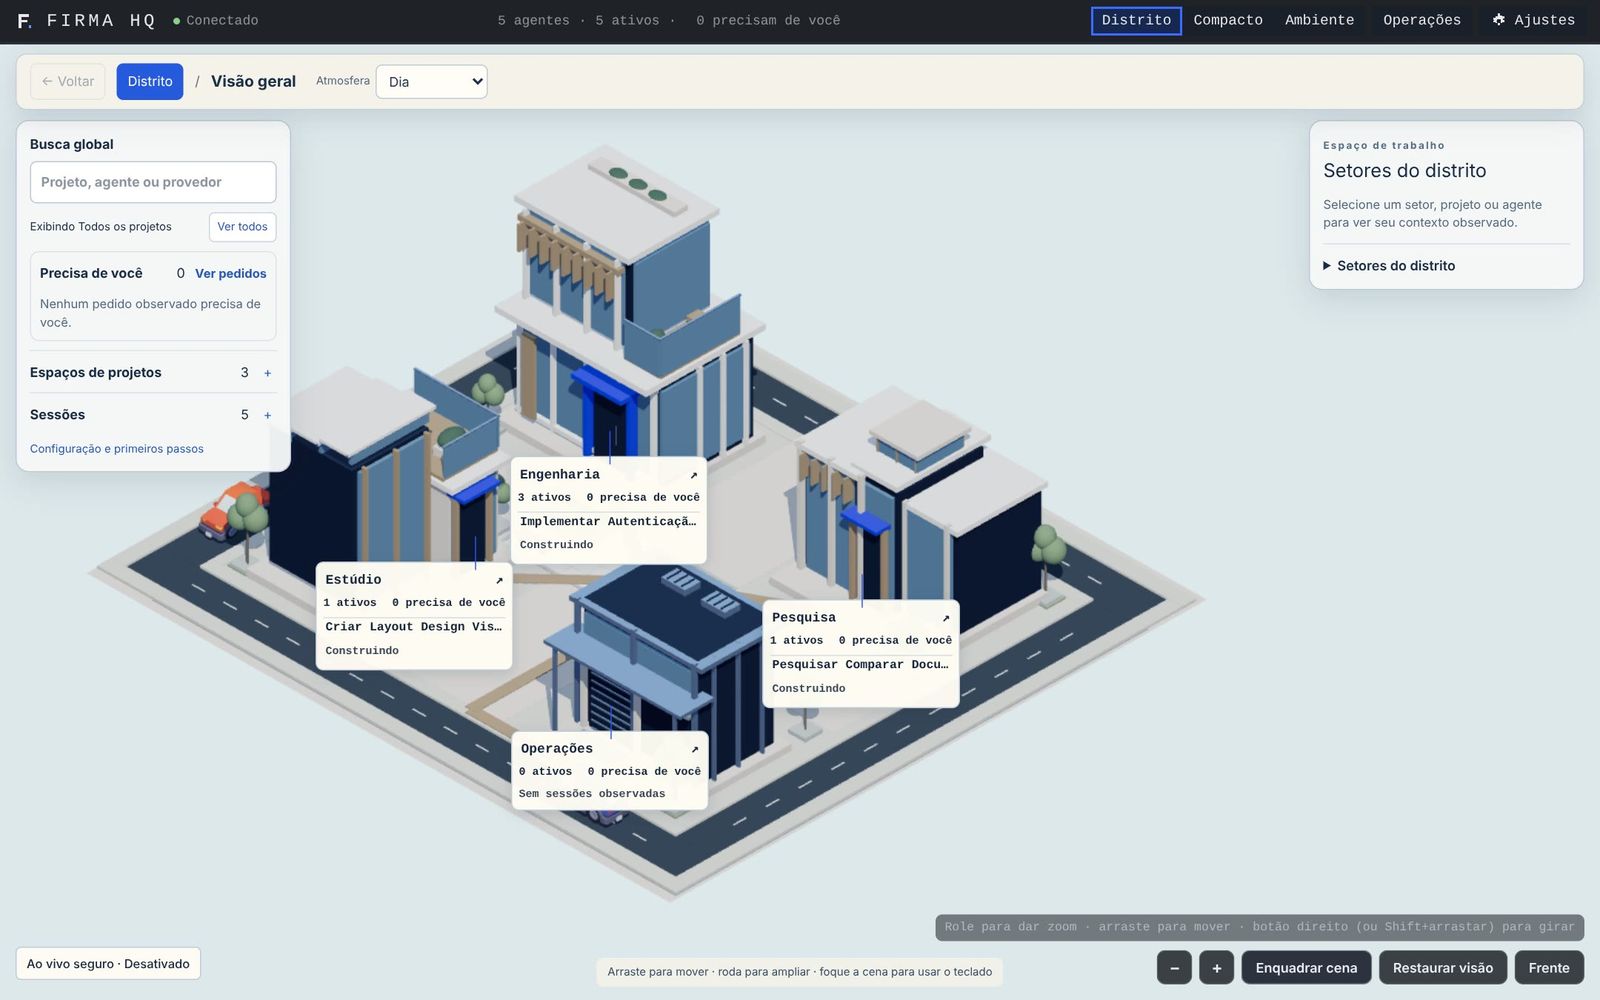Click the Firma HQ logo
The width and height of the screenshot is (1600, 1000).
86,20
